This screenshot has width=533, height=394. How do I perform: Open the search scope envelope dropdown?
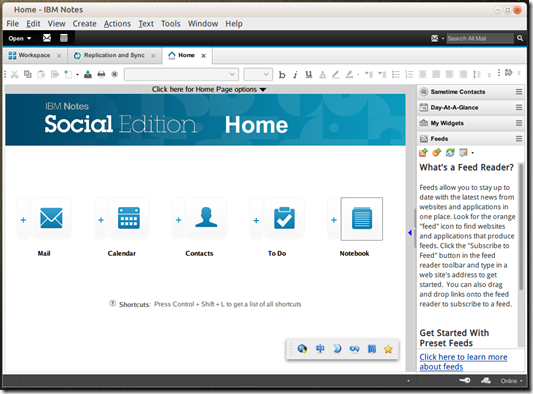[437, 38]
